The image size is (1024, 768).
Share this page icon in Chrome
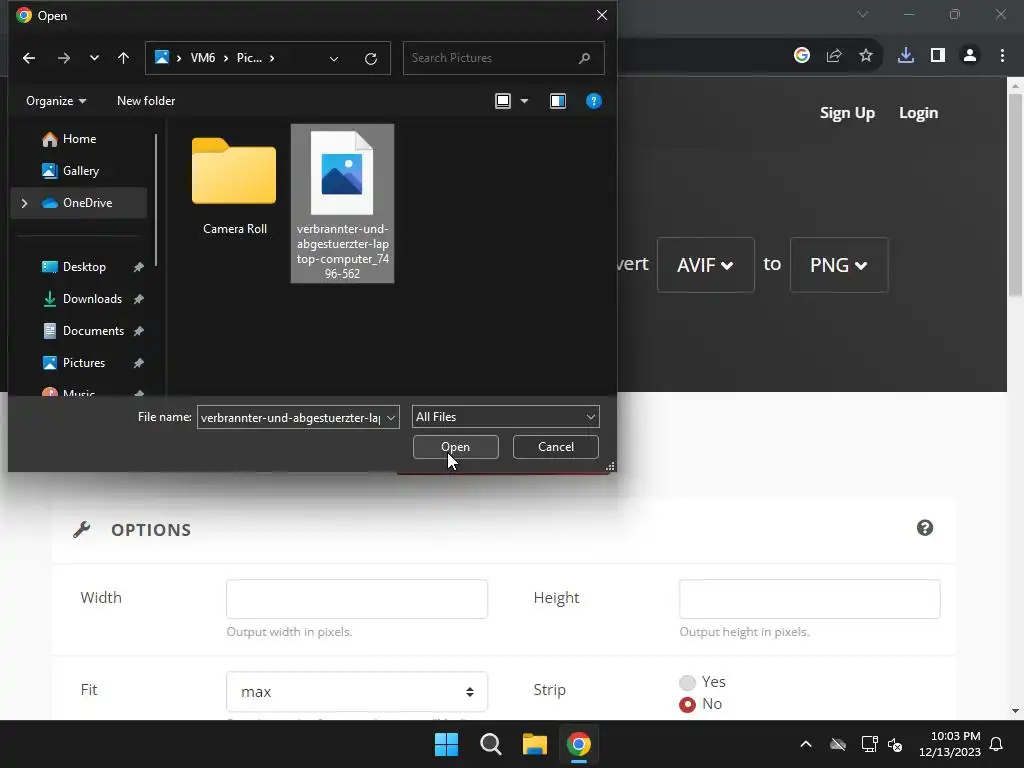coord(834,56)
